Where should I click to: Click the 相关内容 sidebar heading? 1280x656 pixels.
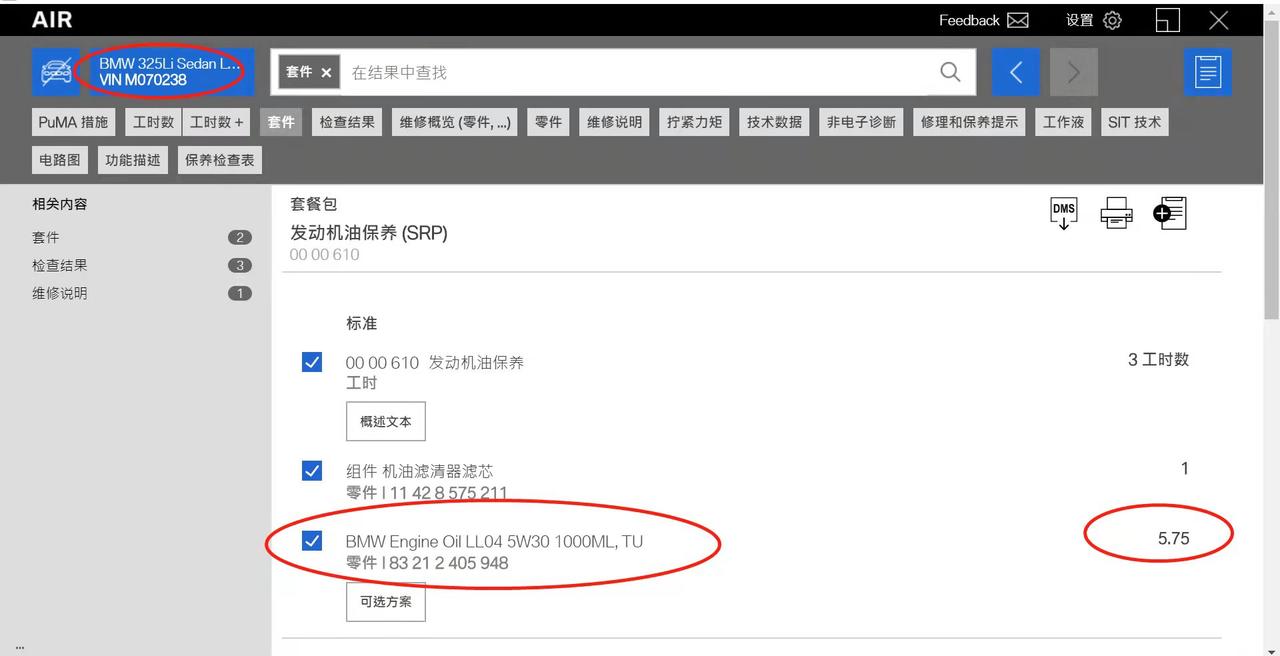[60, 204]
